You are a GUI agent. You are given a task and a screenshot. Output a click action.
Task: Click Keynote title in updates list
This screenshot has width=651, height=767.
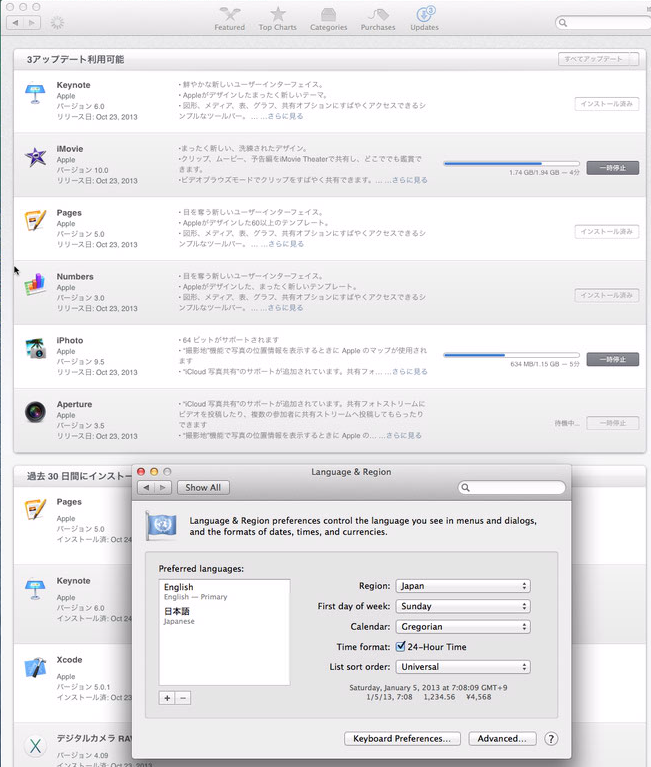[73, 85]
